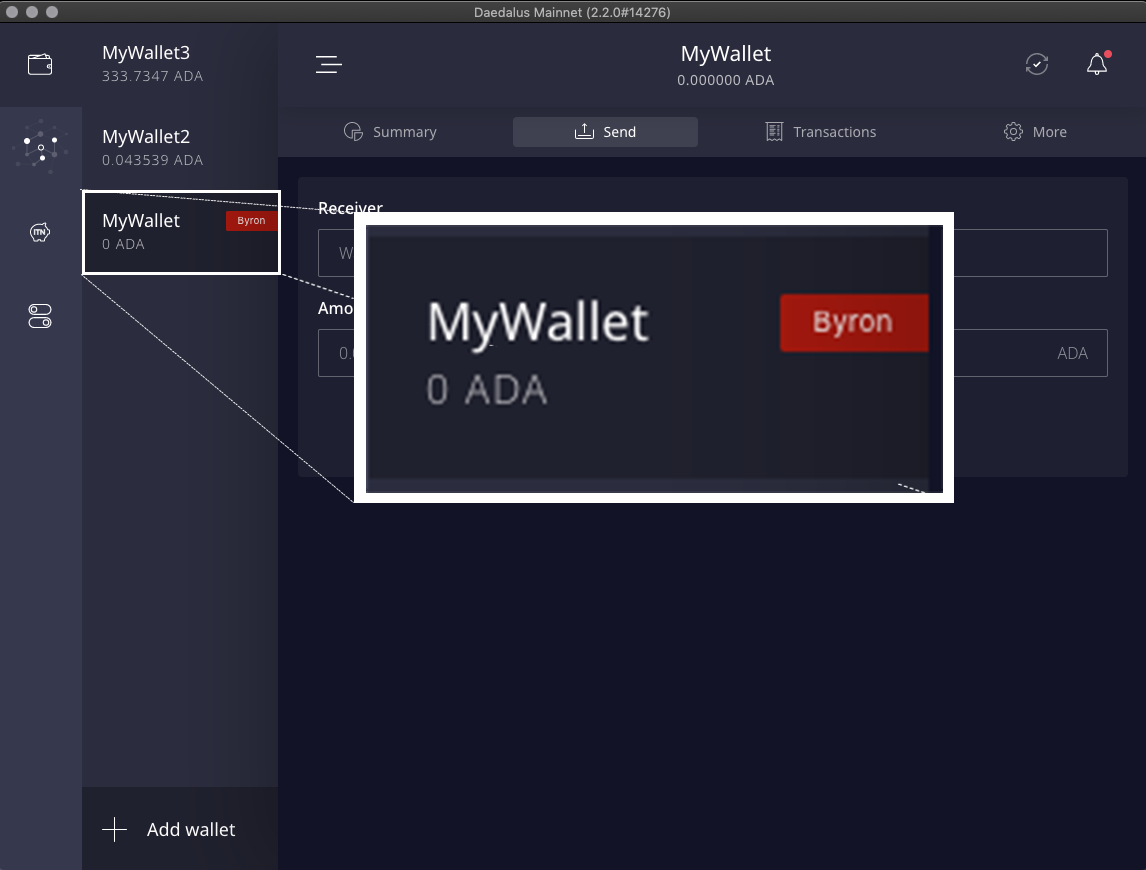This screenshot has height=870, width=1146.
Task: Click into the Amount field
Action: pyautogui.click(x=1000, y=353)
